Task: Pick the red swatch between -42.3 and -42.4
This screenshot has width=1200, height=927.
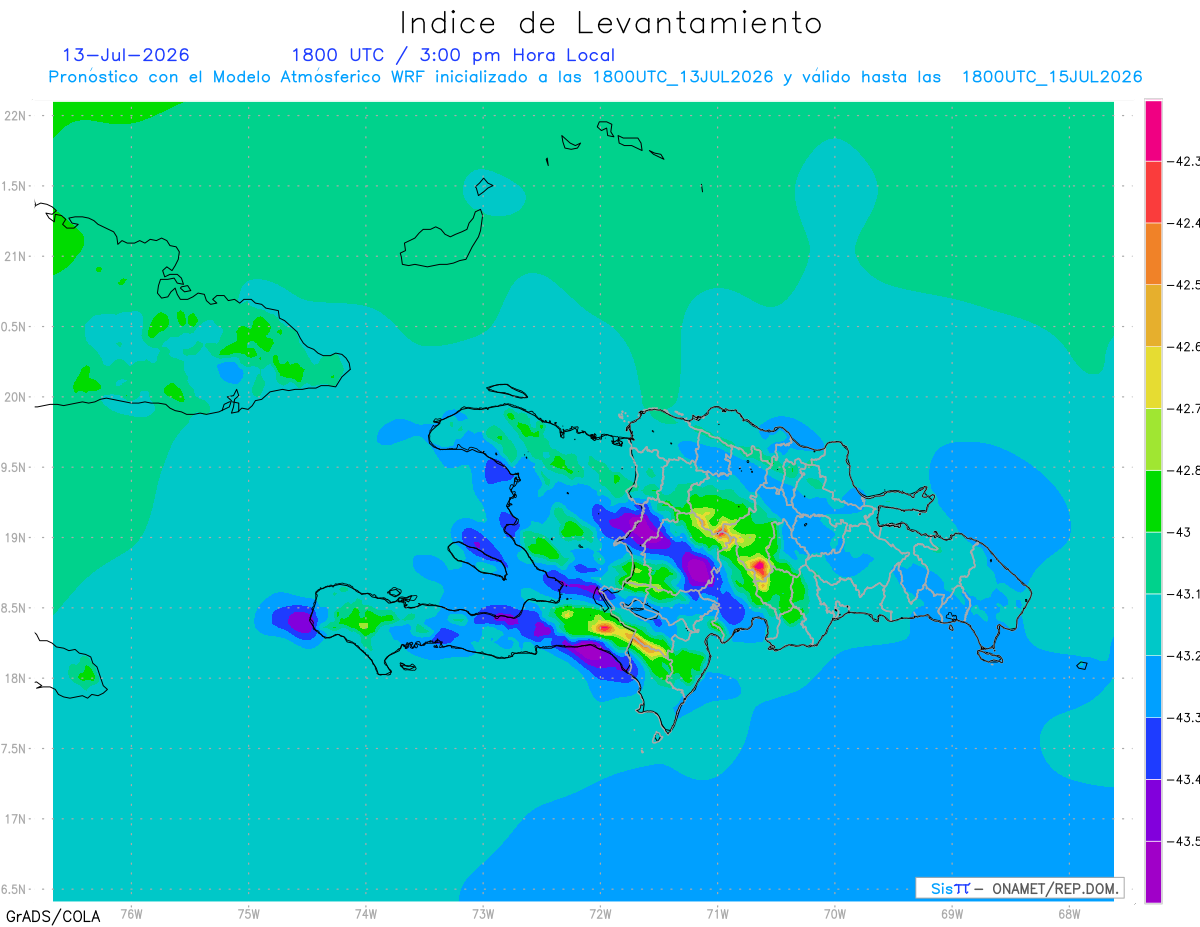Action: 1153,191
